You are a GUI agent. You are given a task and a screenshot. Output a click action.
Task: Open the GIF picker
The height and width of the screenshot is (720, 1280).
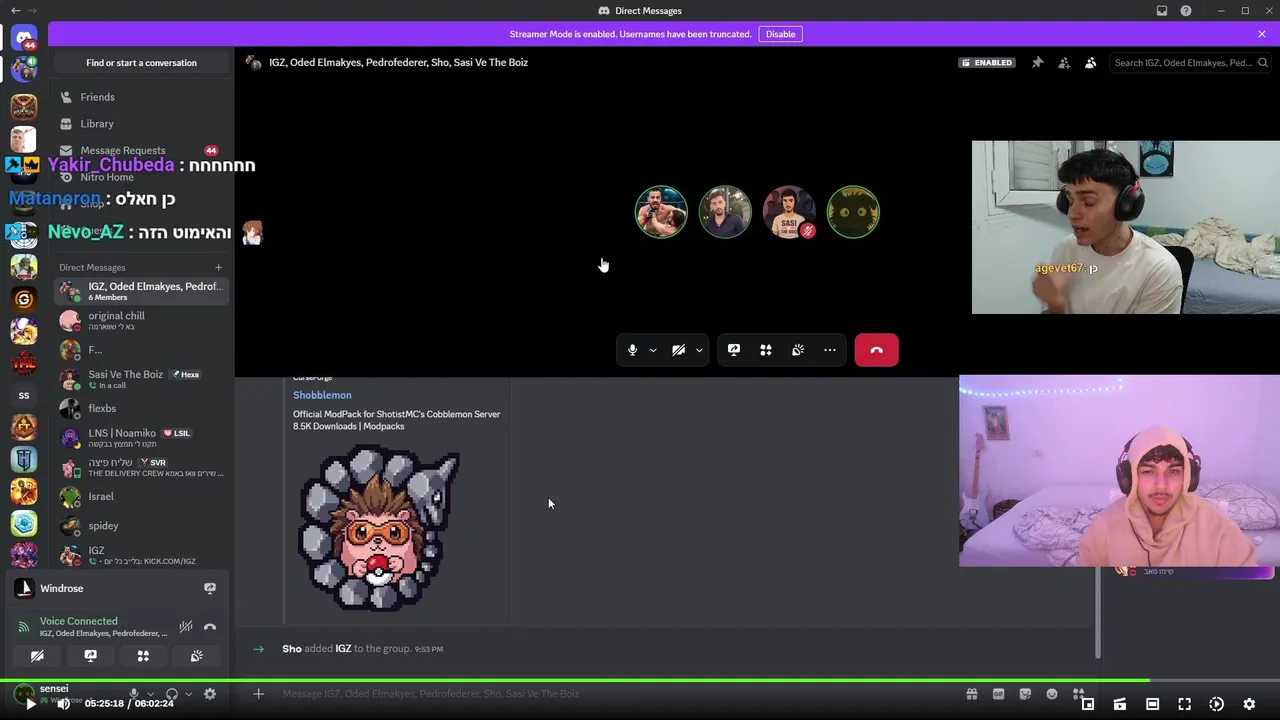coord(998,694)
